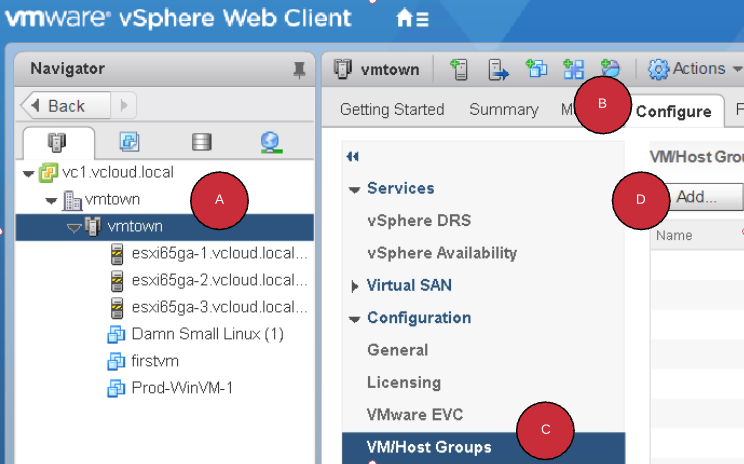744x464 pixels.
Task: Select the Damn Small Linux (1) VM
Action: (x=207, y=334)
